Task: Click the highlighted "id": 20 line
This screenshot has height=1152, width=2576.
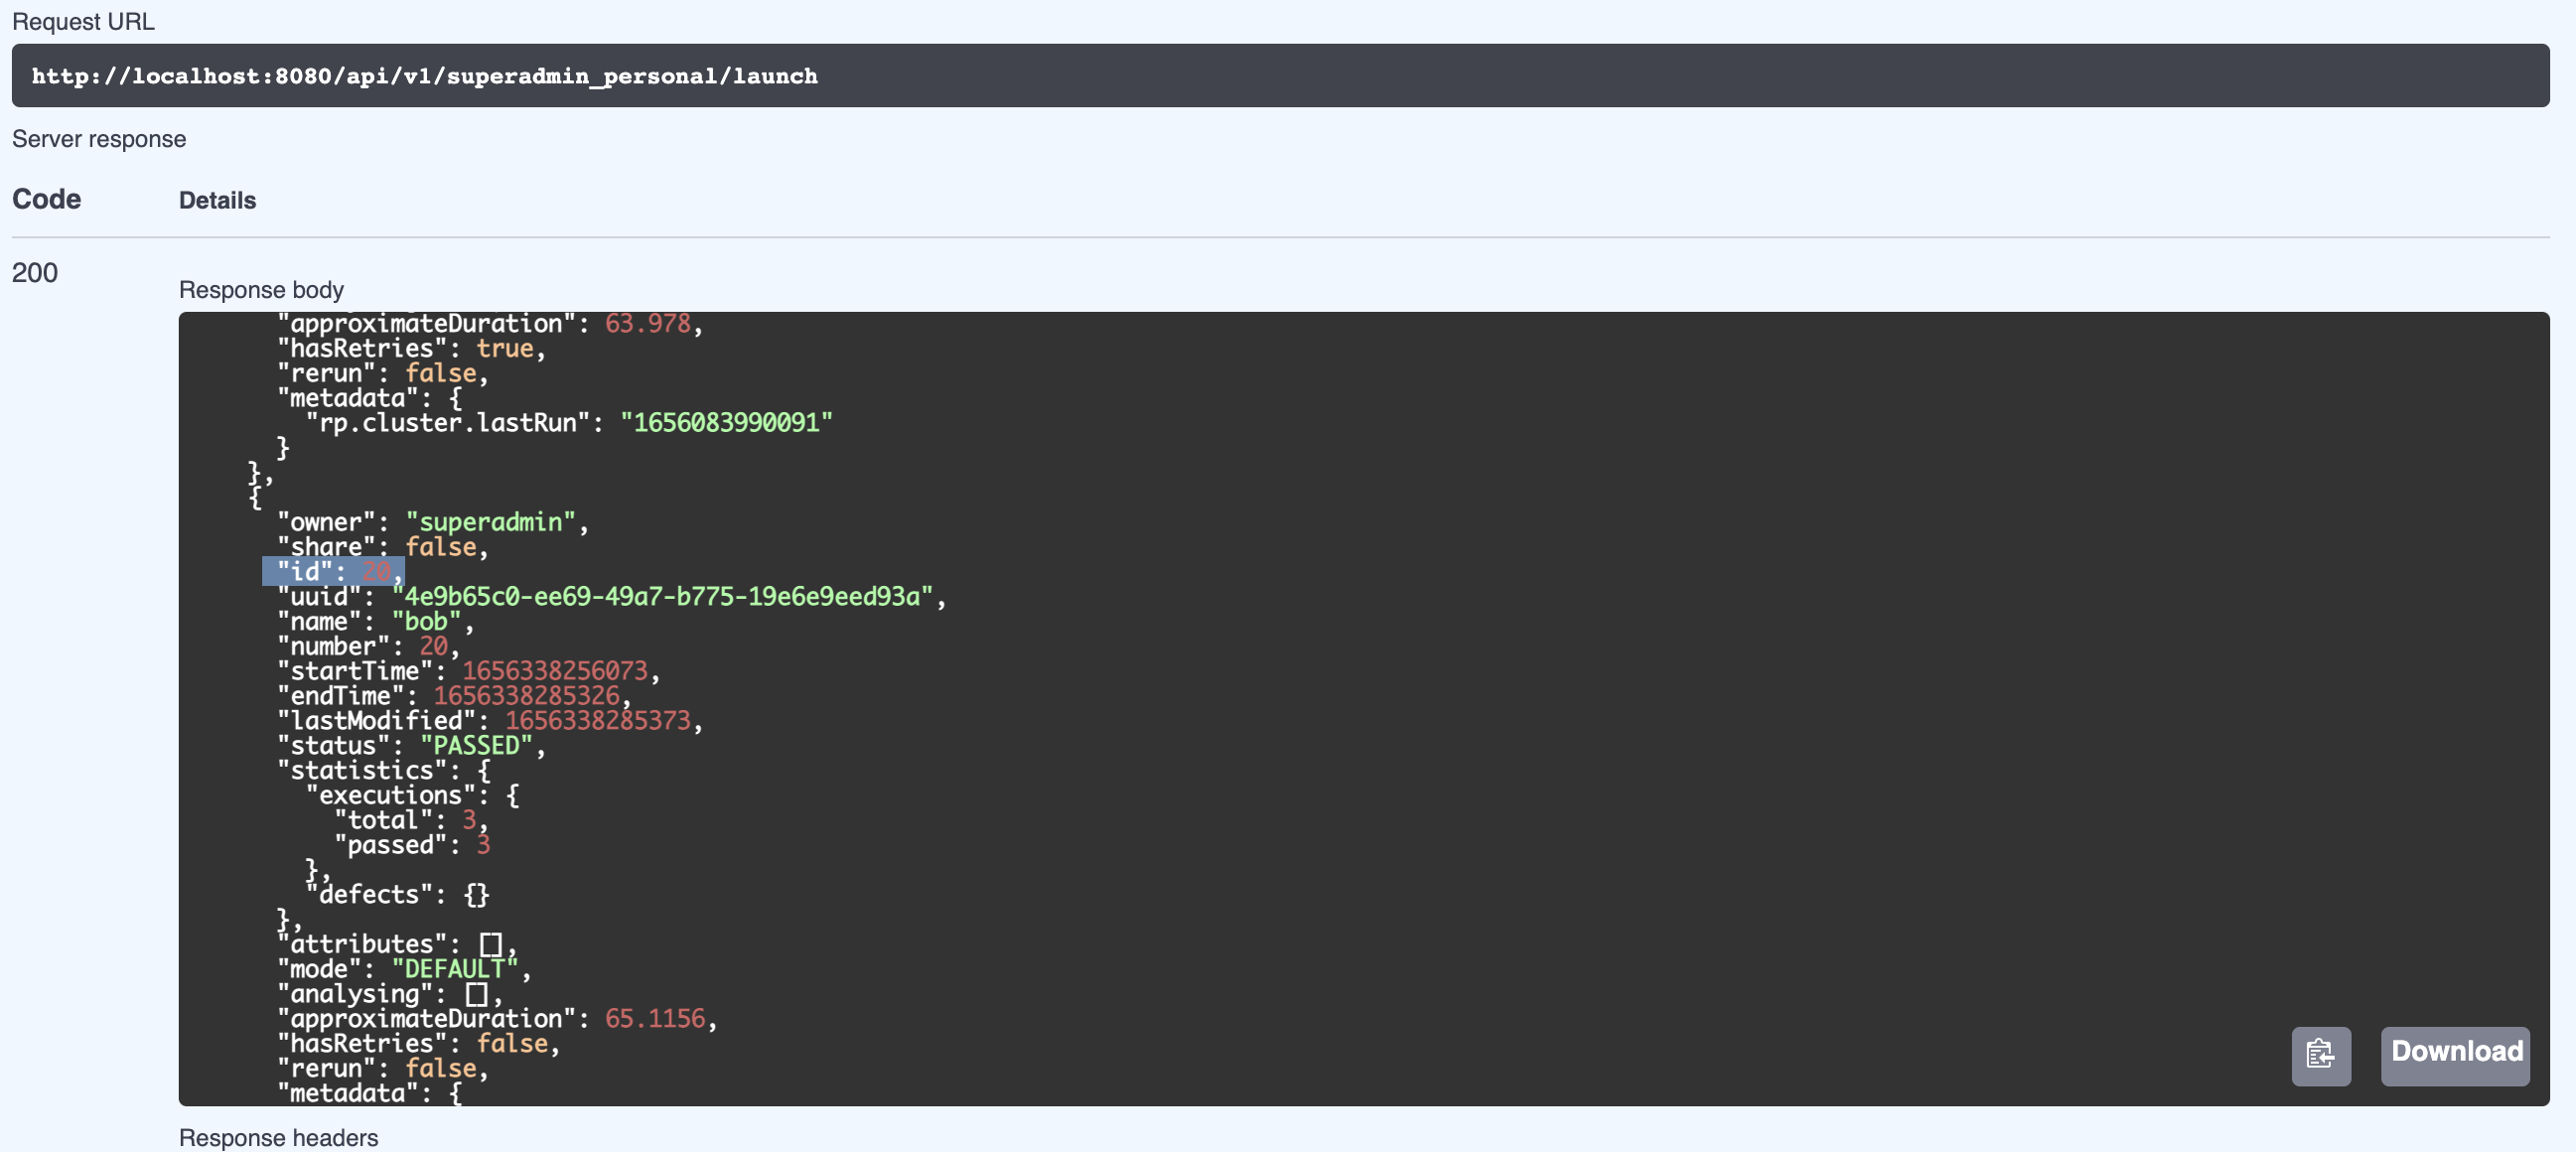Action: (333, 571)
